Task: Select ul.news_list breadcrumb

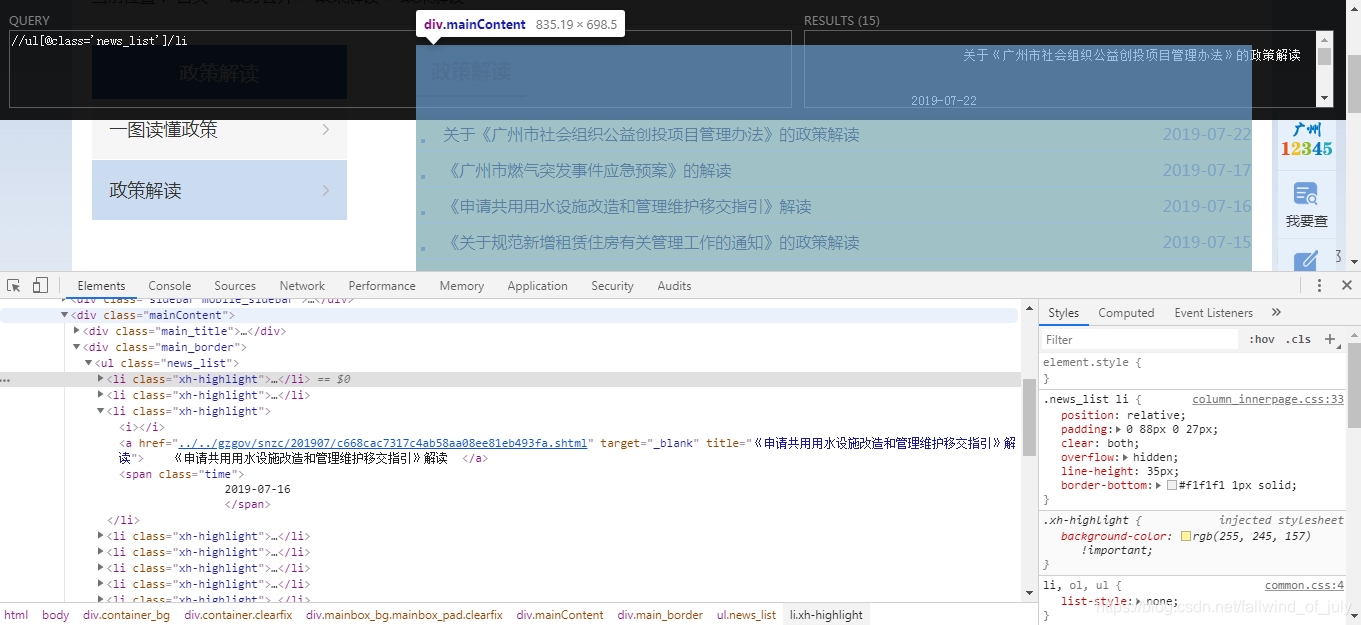Action: [x=746, y=615]
